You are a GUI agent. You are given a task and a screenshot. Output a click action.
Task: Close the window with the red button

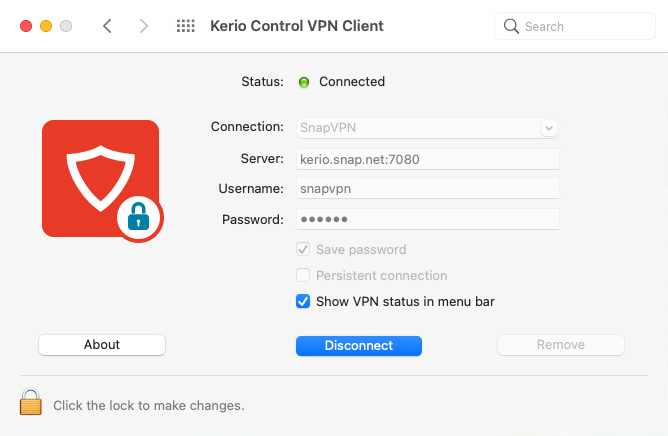tap(26, 26)
